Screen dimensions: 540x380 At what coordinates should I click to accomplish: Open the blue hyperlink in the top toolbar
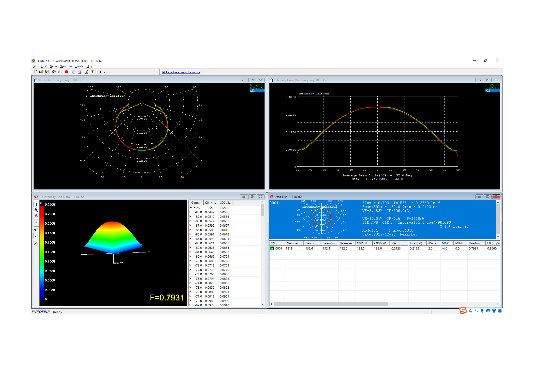[x=181, y=72]
